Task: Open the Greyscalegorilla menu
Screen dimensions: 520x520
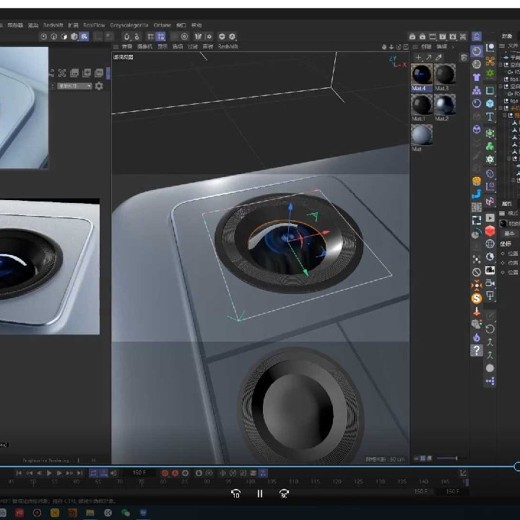Action: click(x=129, y=25)
